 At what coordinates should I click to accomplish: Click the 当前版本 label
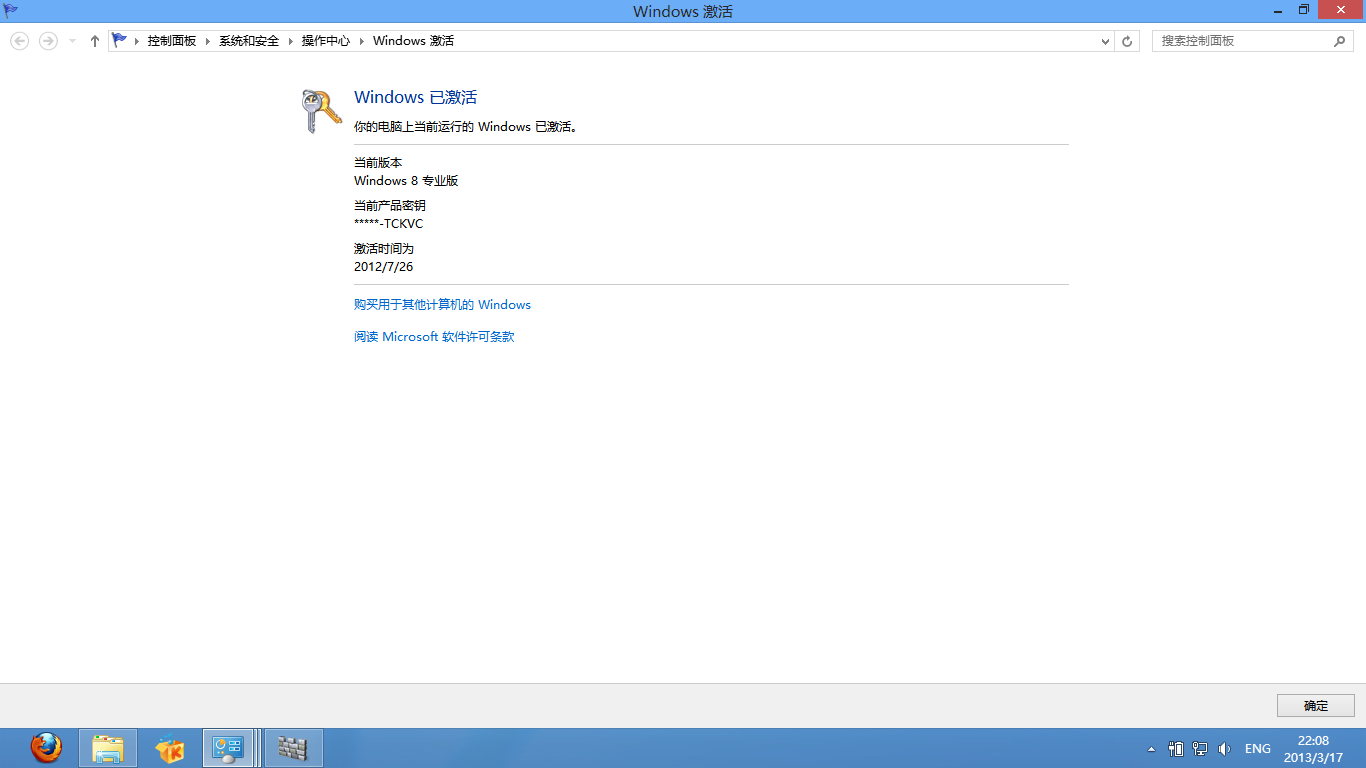378,162
